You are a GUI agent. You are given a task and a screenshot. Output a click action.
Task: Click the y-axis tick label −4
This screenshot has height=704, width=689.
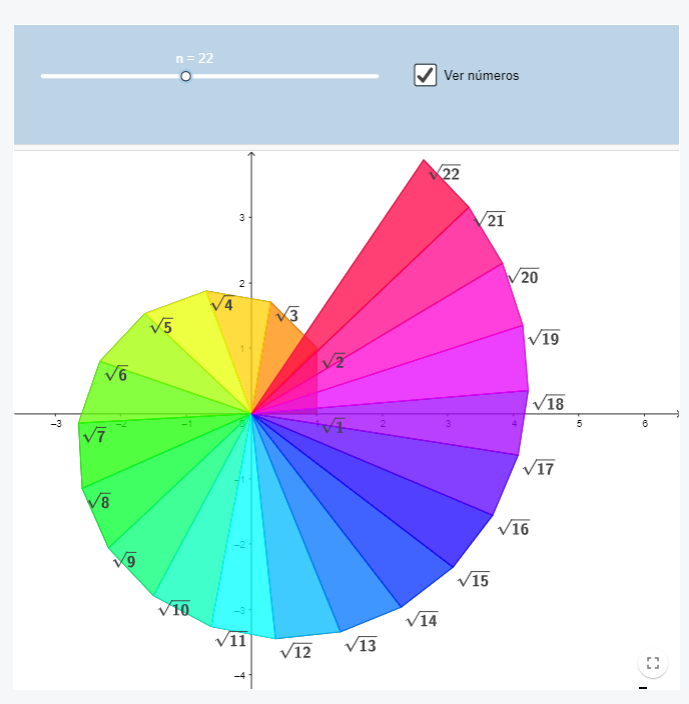[240, 675]
